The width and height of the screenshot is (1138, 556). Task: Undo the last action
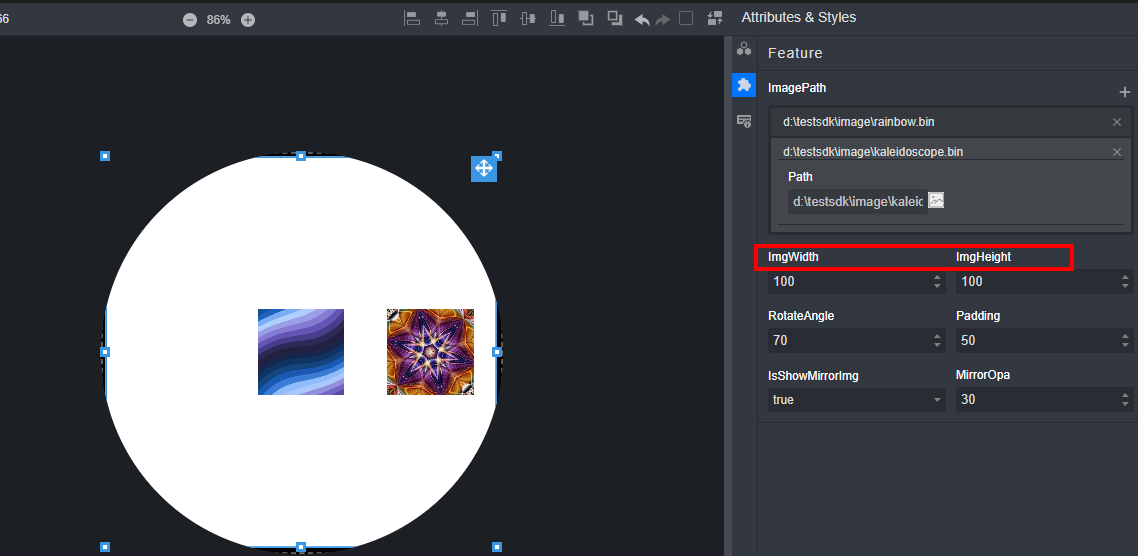point(642,19)
